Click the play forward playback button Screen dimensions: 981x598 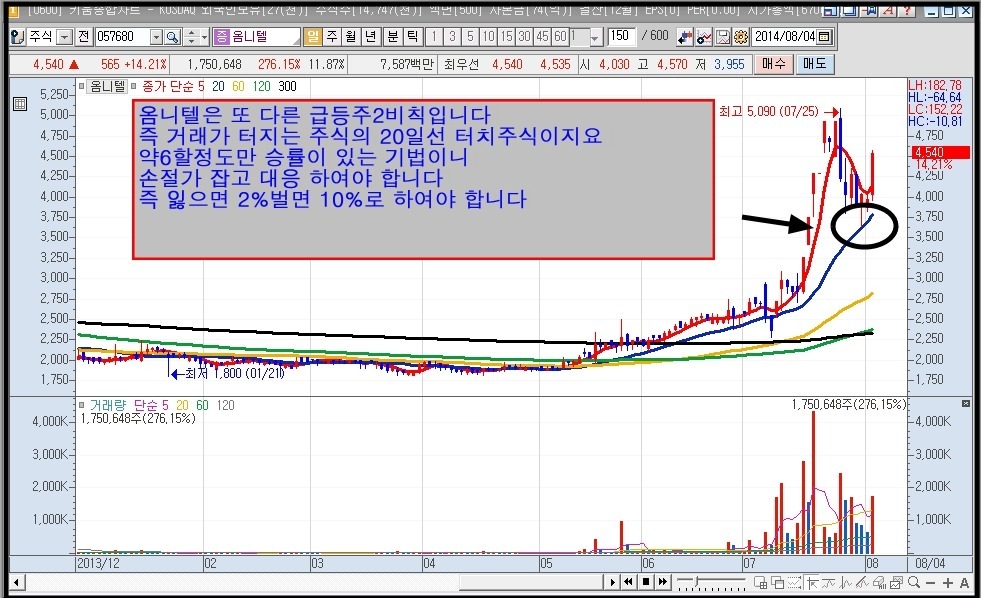(x=612, y=582)
